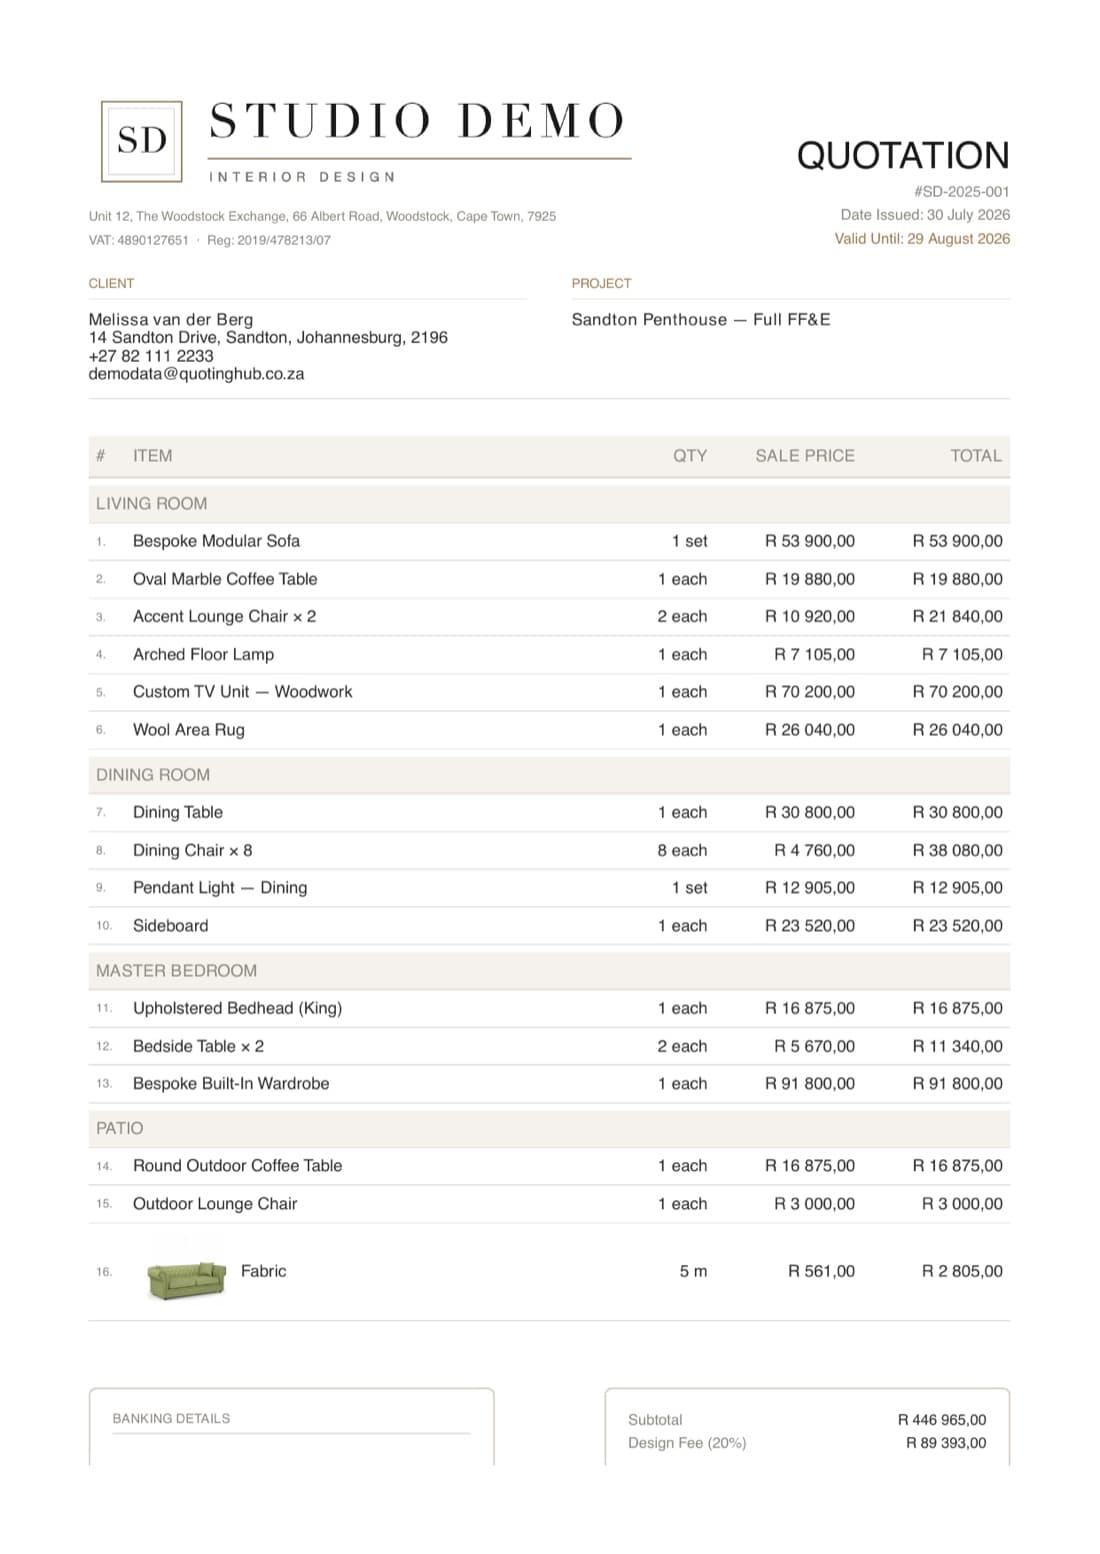Click the STUDIO DEMO heading

[x=417, y=121]
